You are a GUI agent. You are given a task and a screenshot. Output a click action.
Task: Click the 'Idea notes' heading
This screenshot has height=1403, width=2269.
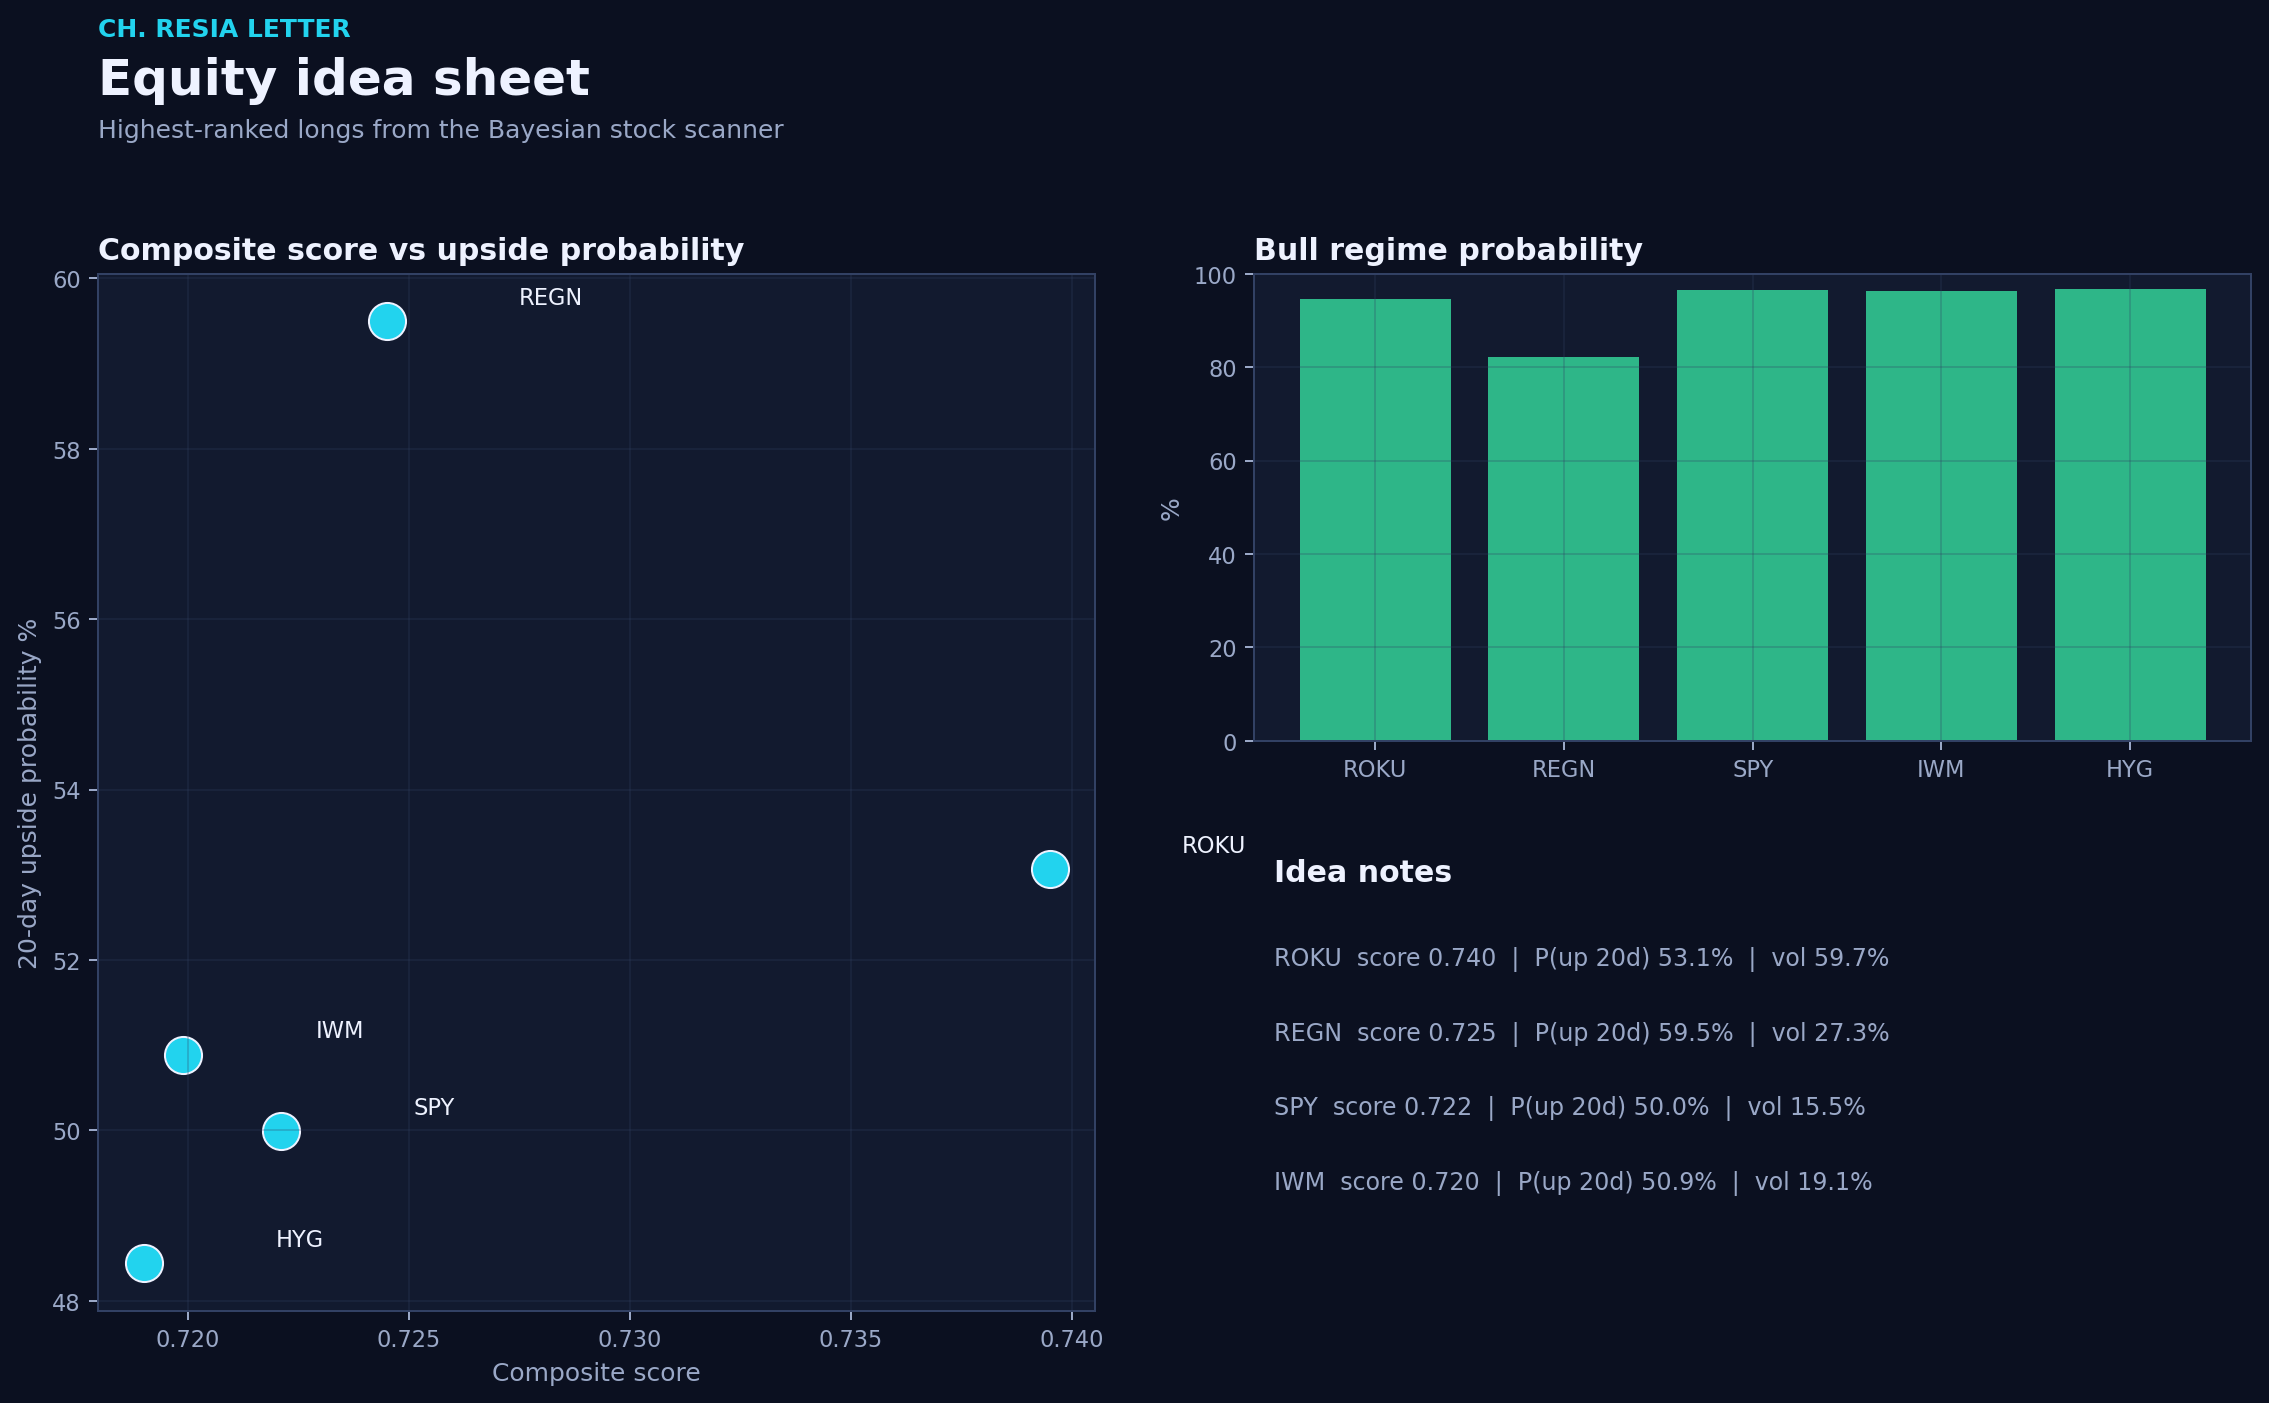(x=1362, y=872)
